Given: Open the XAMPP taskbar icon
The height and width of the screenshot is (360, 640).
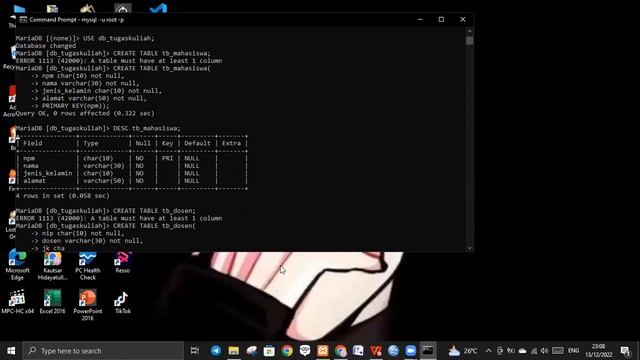Looking at the screenshot, I should [322, 351].
